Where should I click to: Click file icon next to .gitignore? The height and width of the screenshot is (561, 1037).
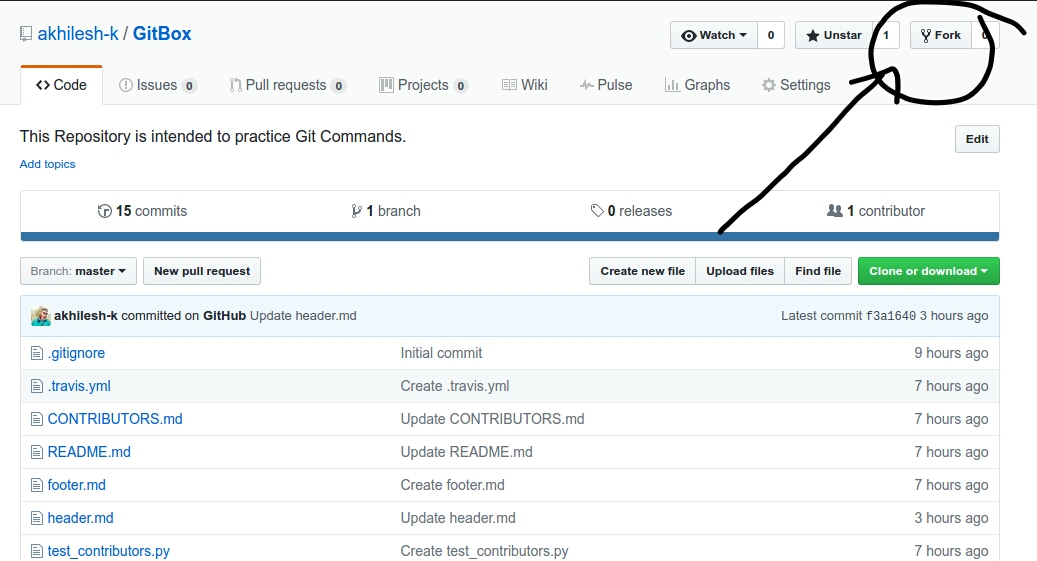tap(37, 353)
